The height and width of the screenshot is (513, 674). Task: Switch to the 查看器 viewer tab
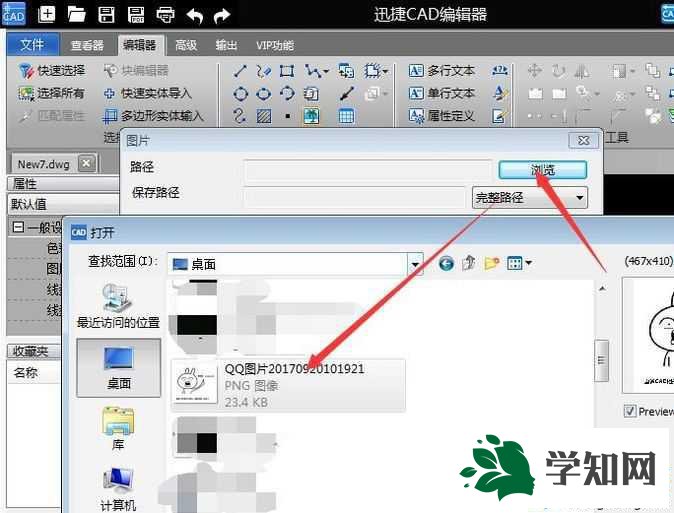click(x=87, y=45)
